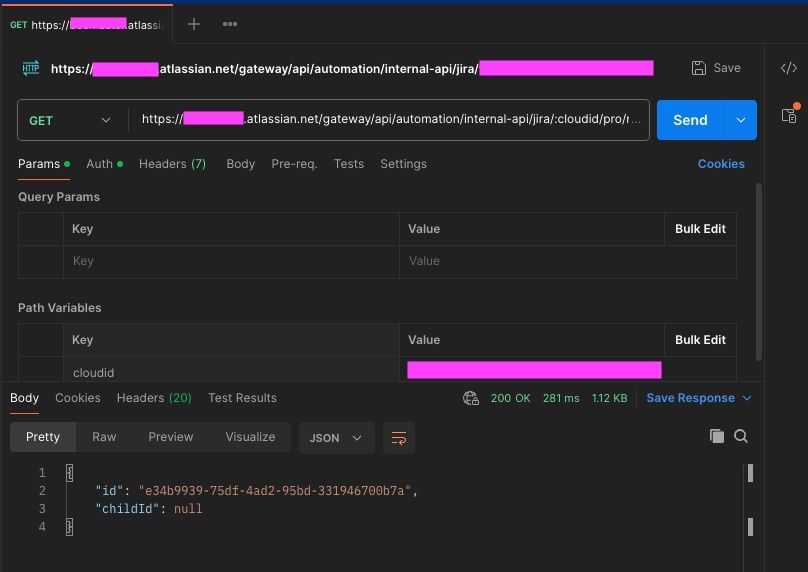Click Bulk Edit in Path Variables
Screen dimensions: 808x572
click(x=700, y=340)
